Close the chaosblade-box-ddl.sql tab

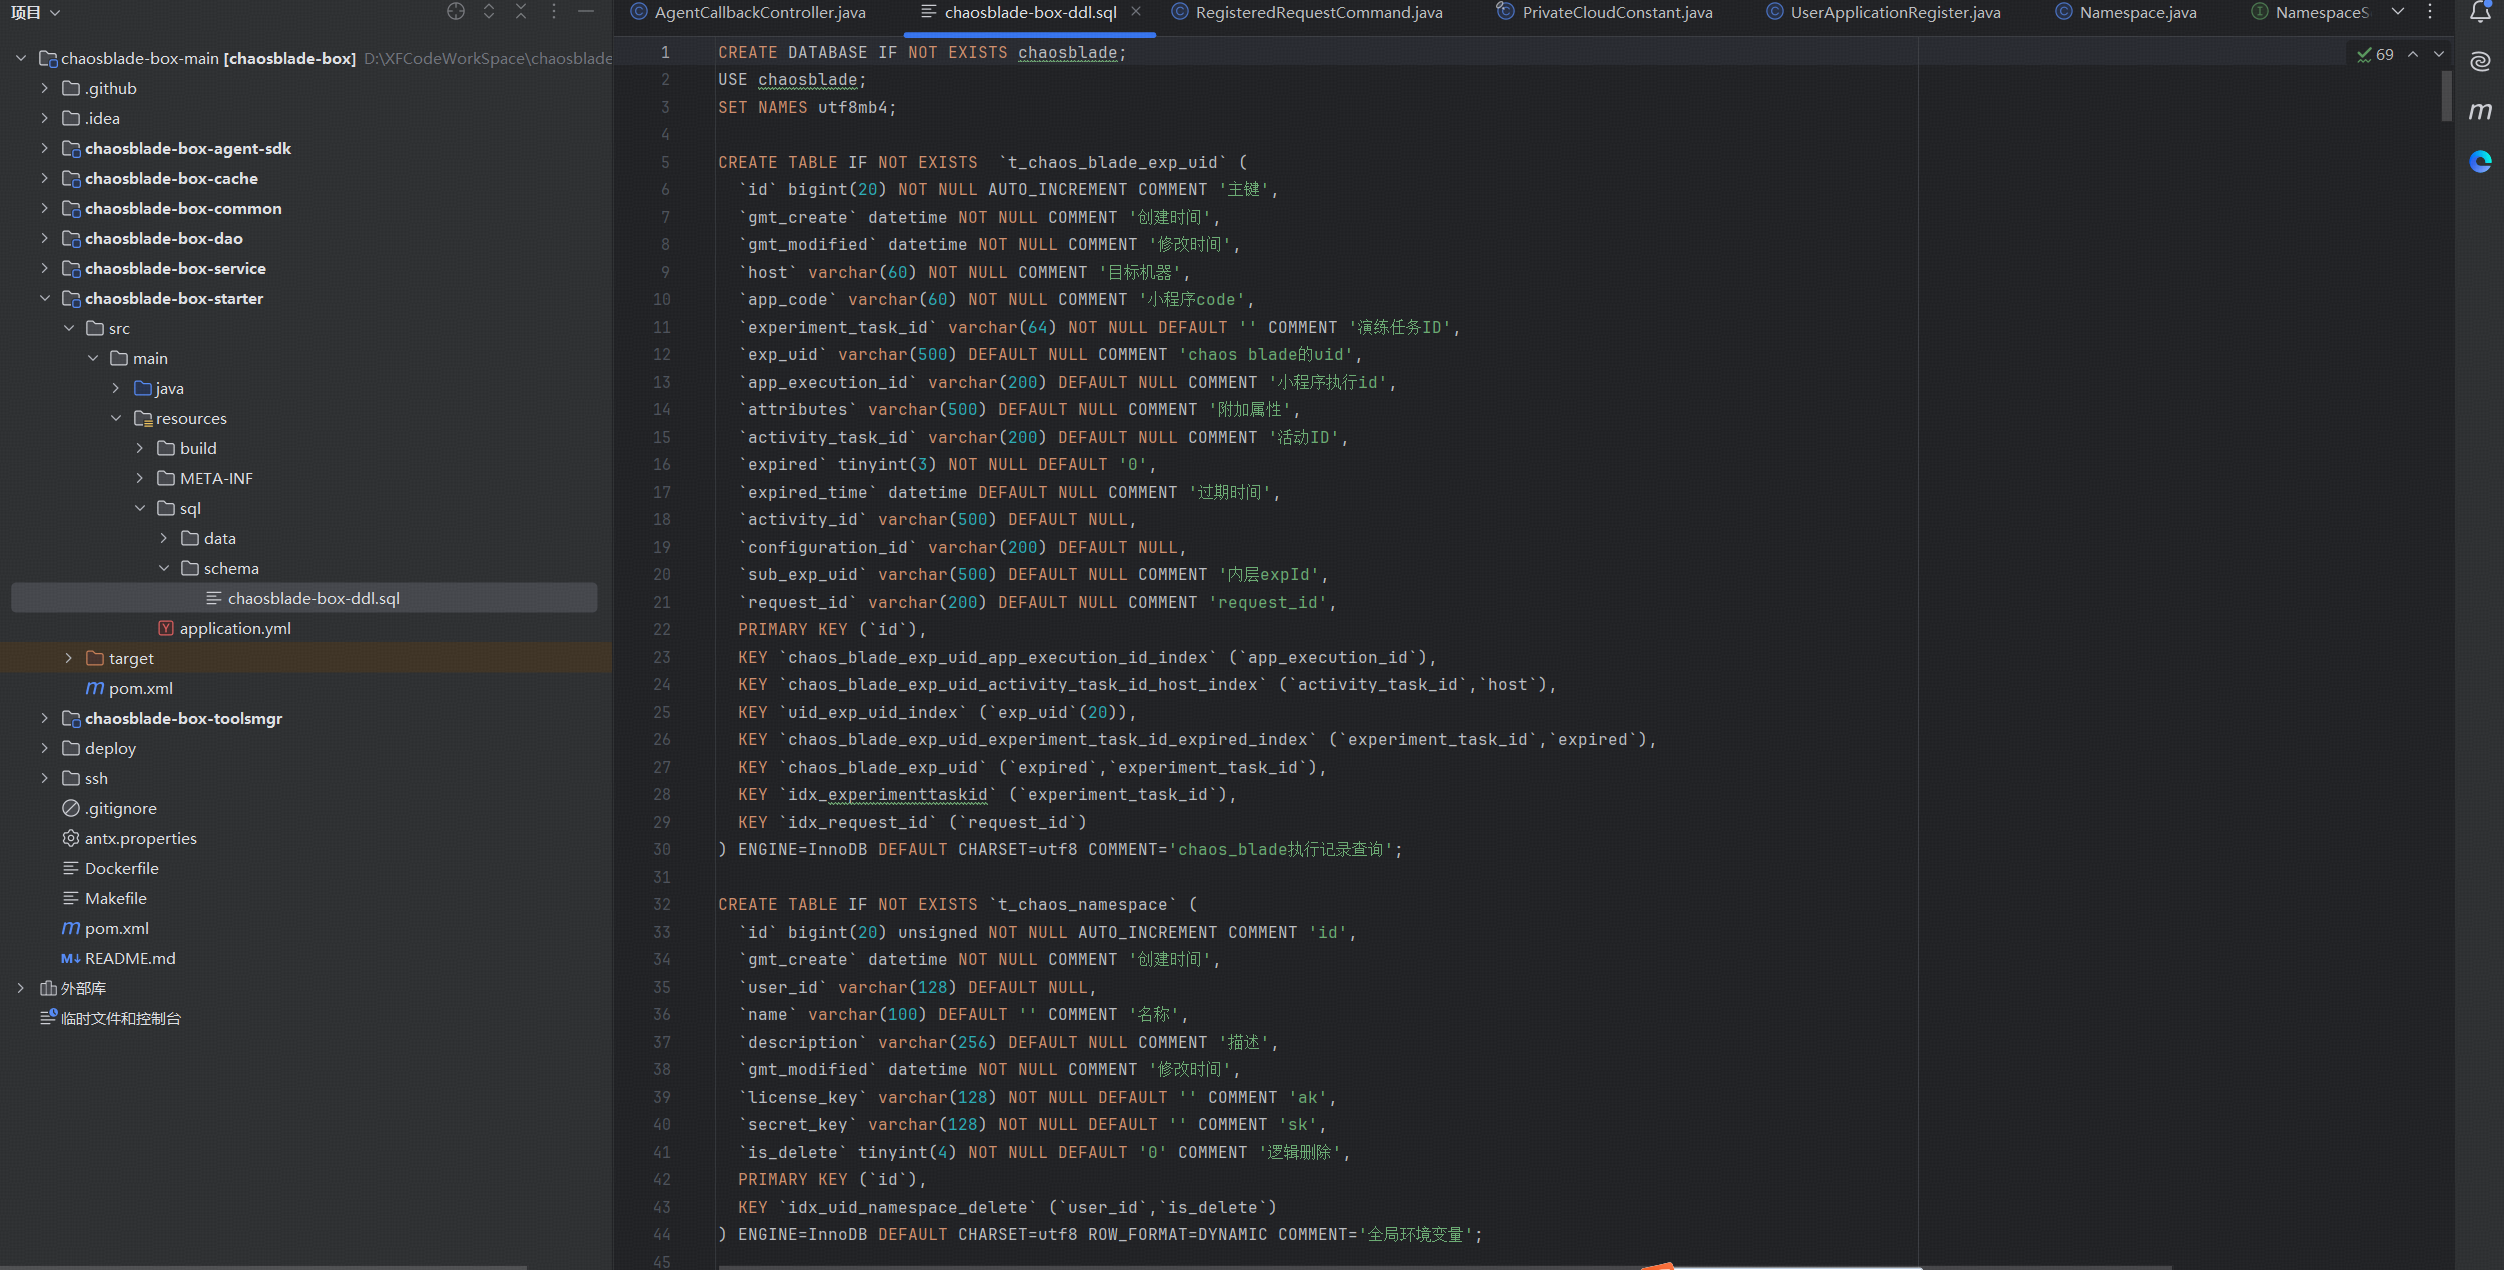1136,12
